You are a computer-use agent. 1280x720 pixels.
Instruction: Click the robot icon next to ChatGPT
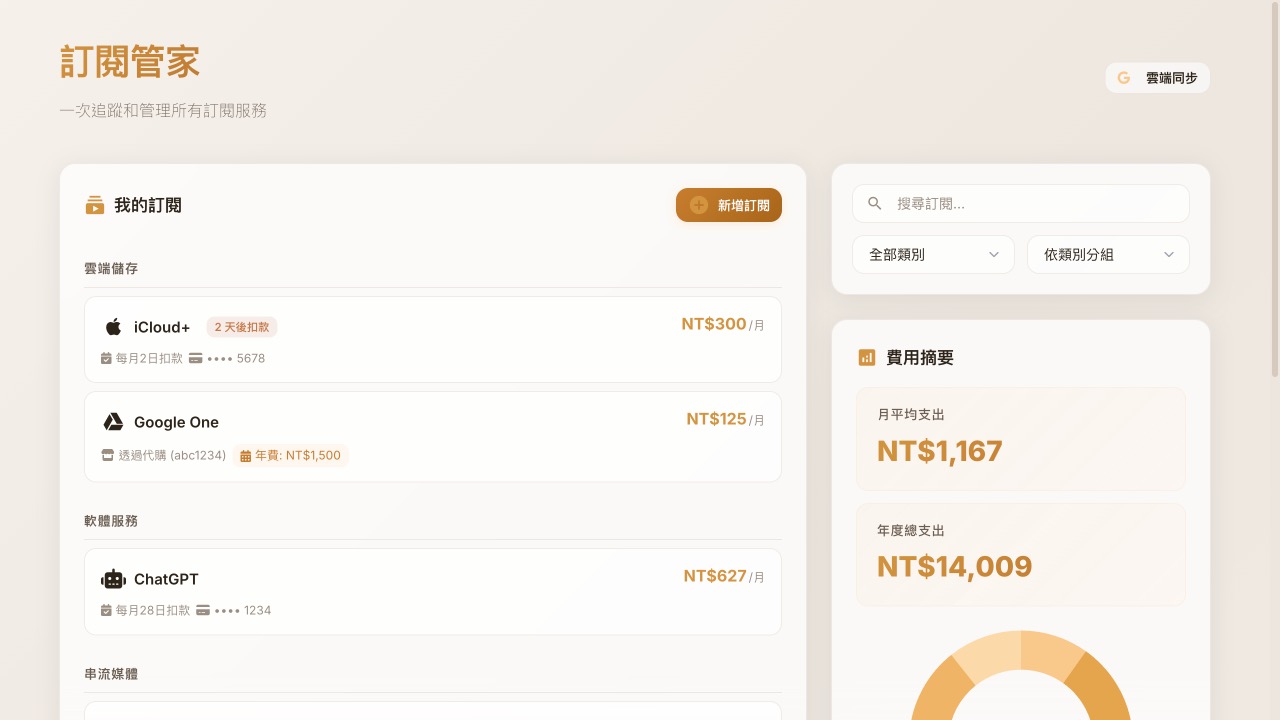click(113, 579)
